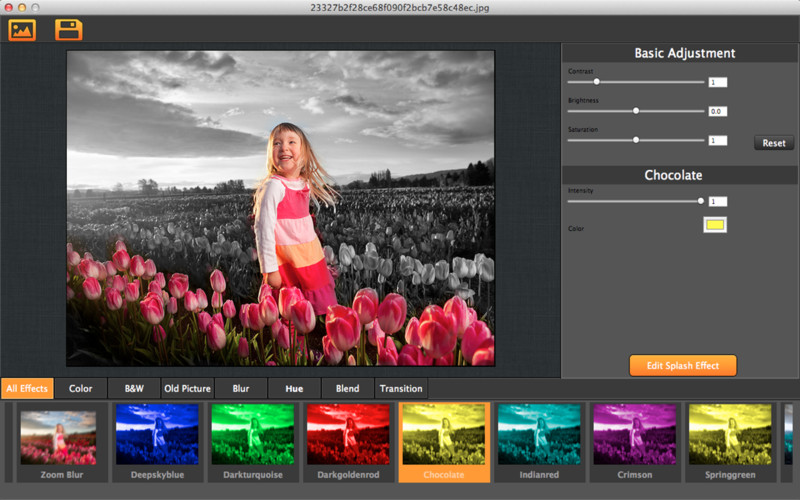Apply the Crimson effect thumbnail
Image resolution: width=800 pixels, height=500 pixels.
pyautogui.click(x=635, y=442)
